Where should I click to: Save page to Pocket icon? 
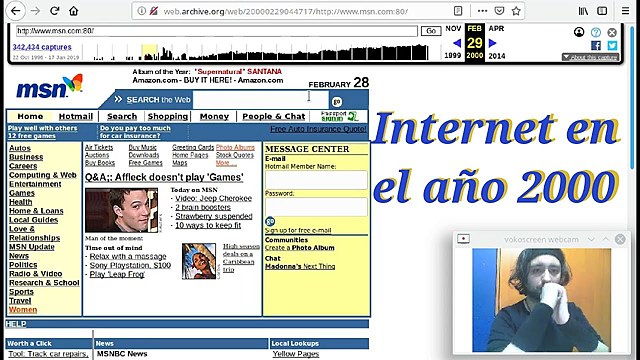point(499,11)
